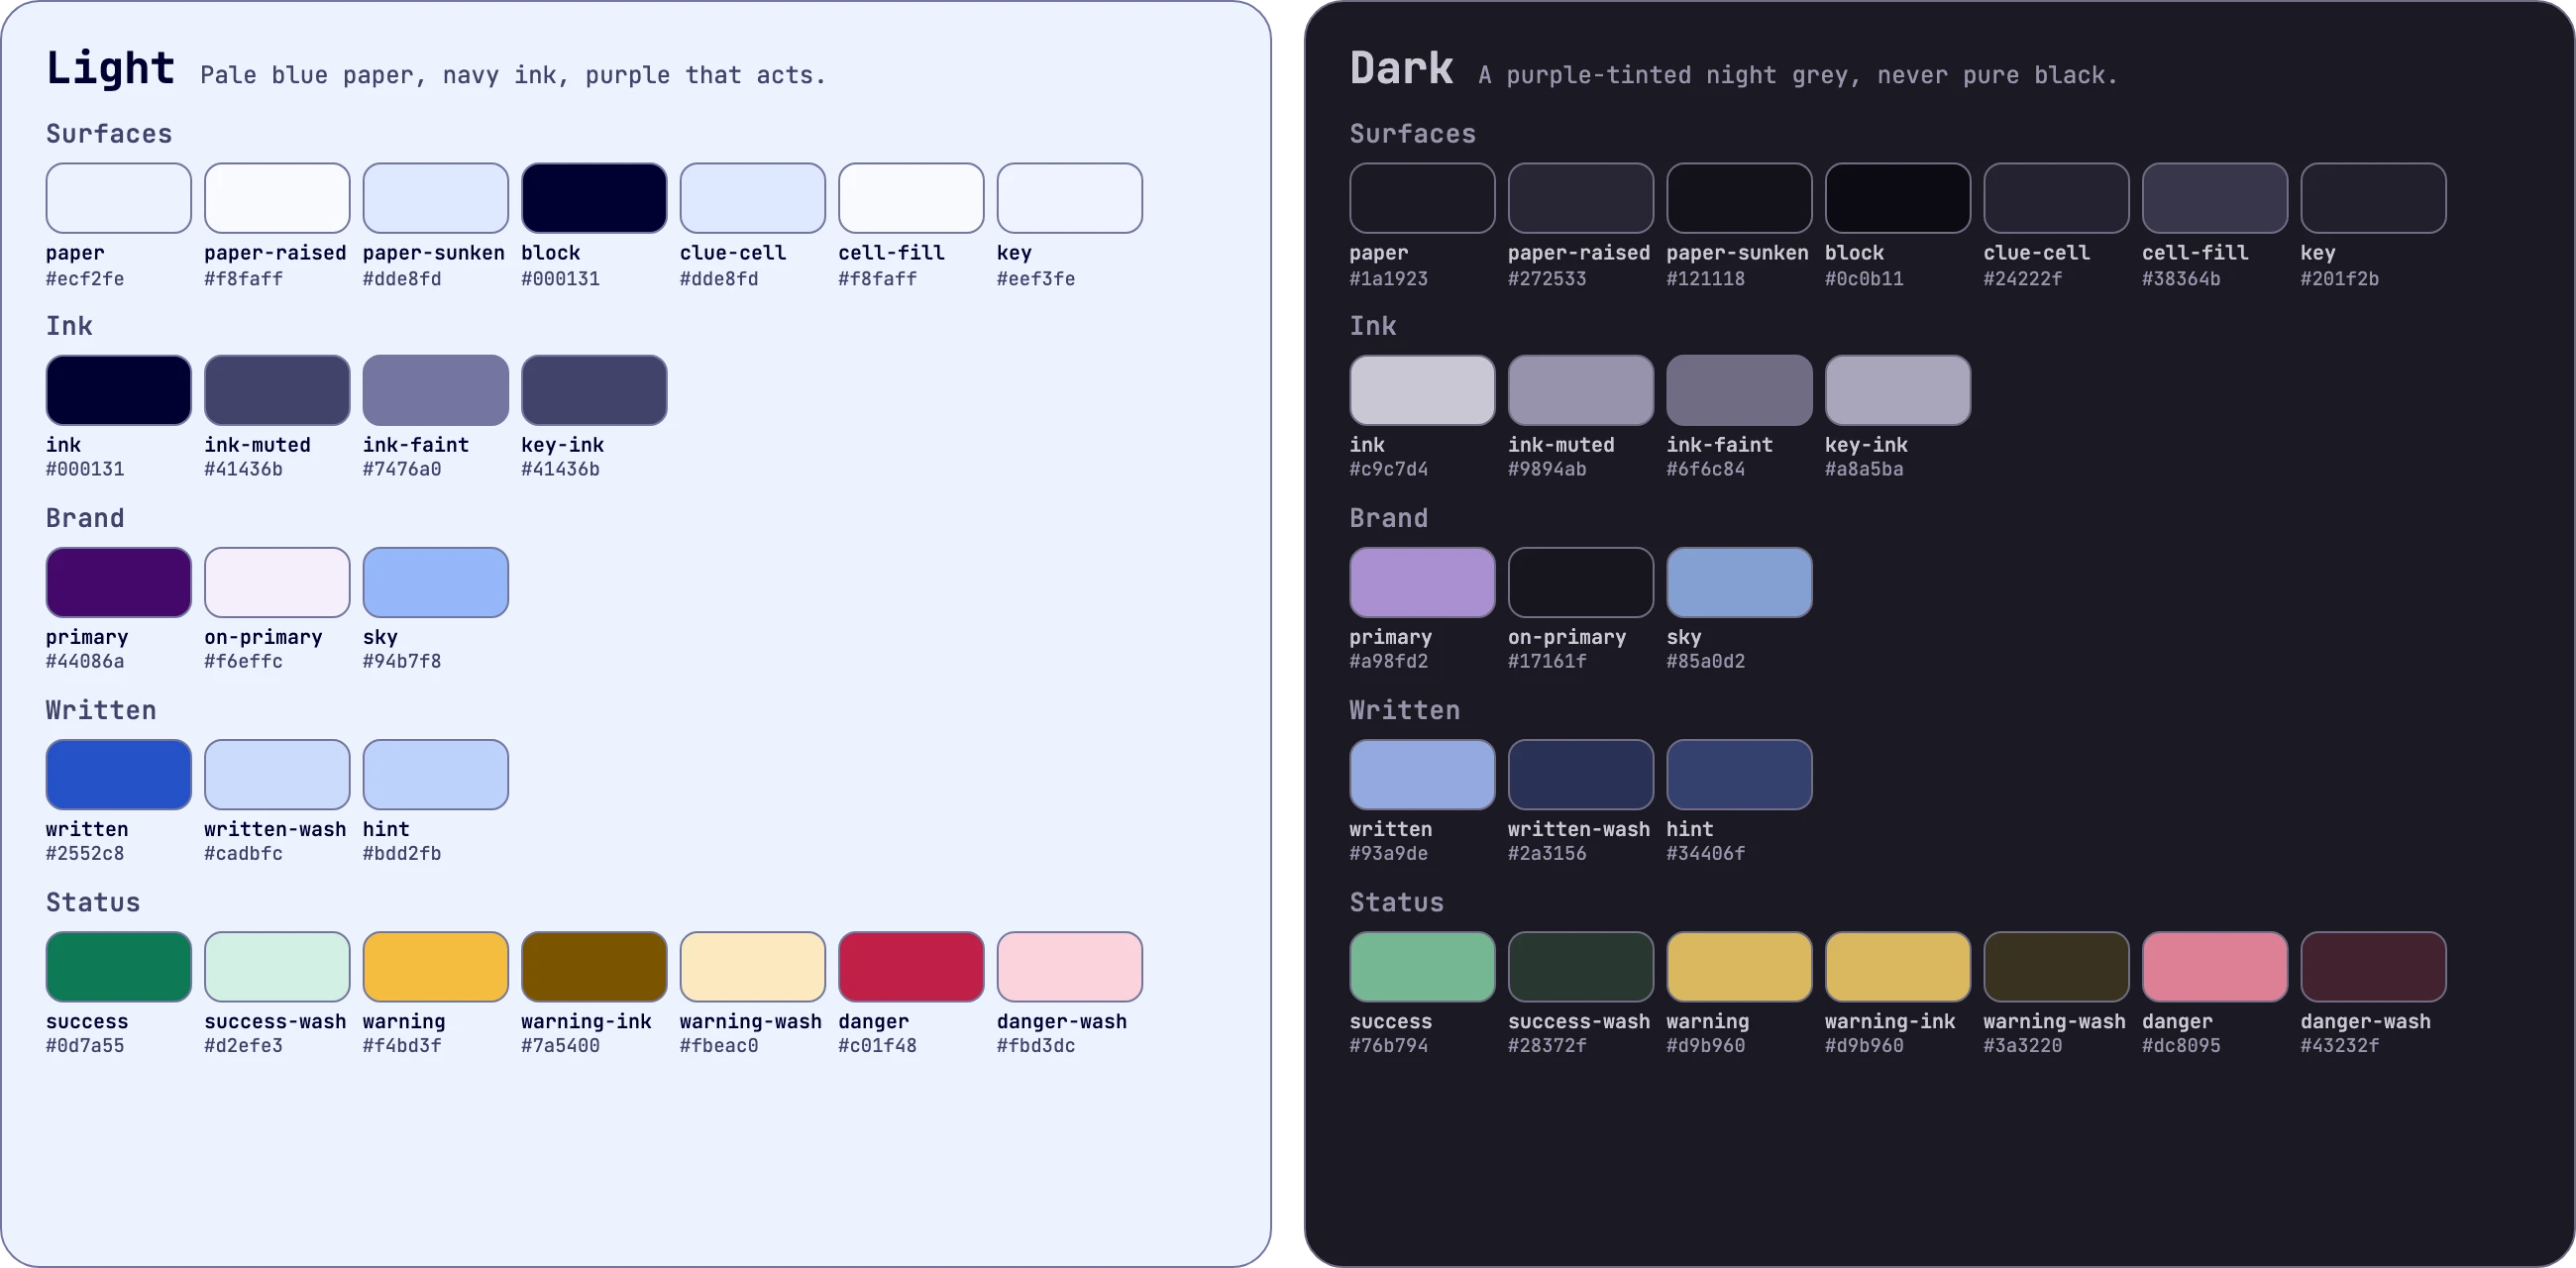The width and height of the screenshot is (2576, 1268).
Task: Click the Dark panel Ink section label
Action: [x=1372, y=326]
